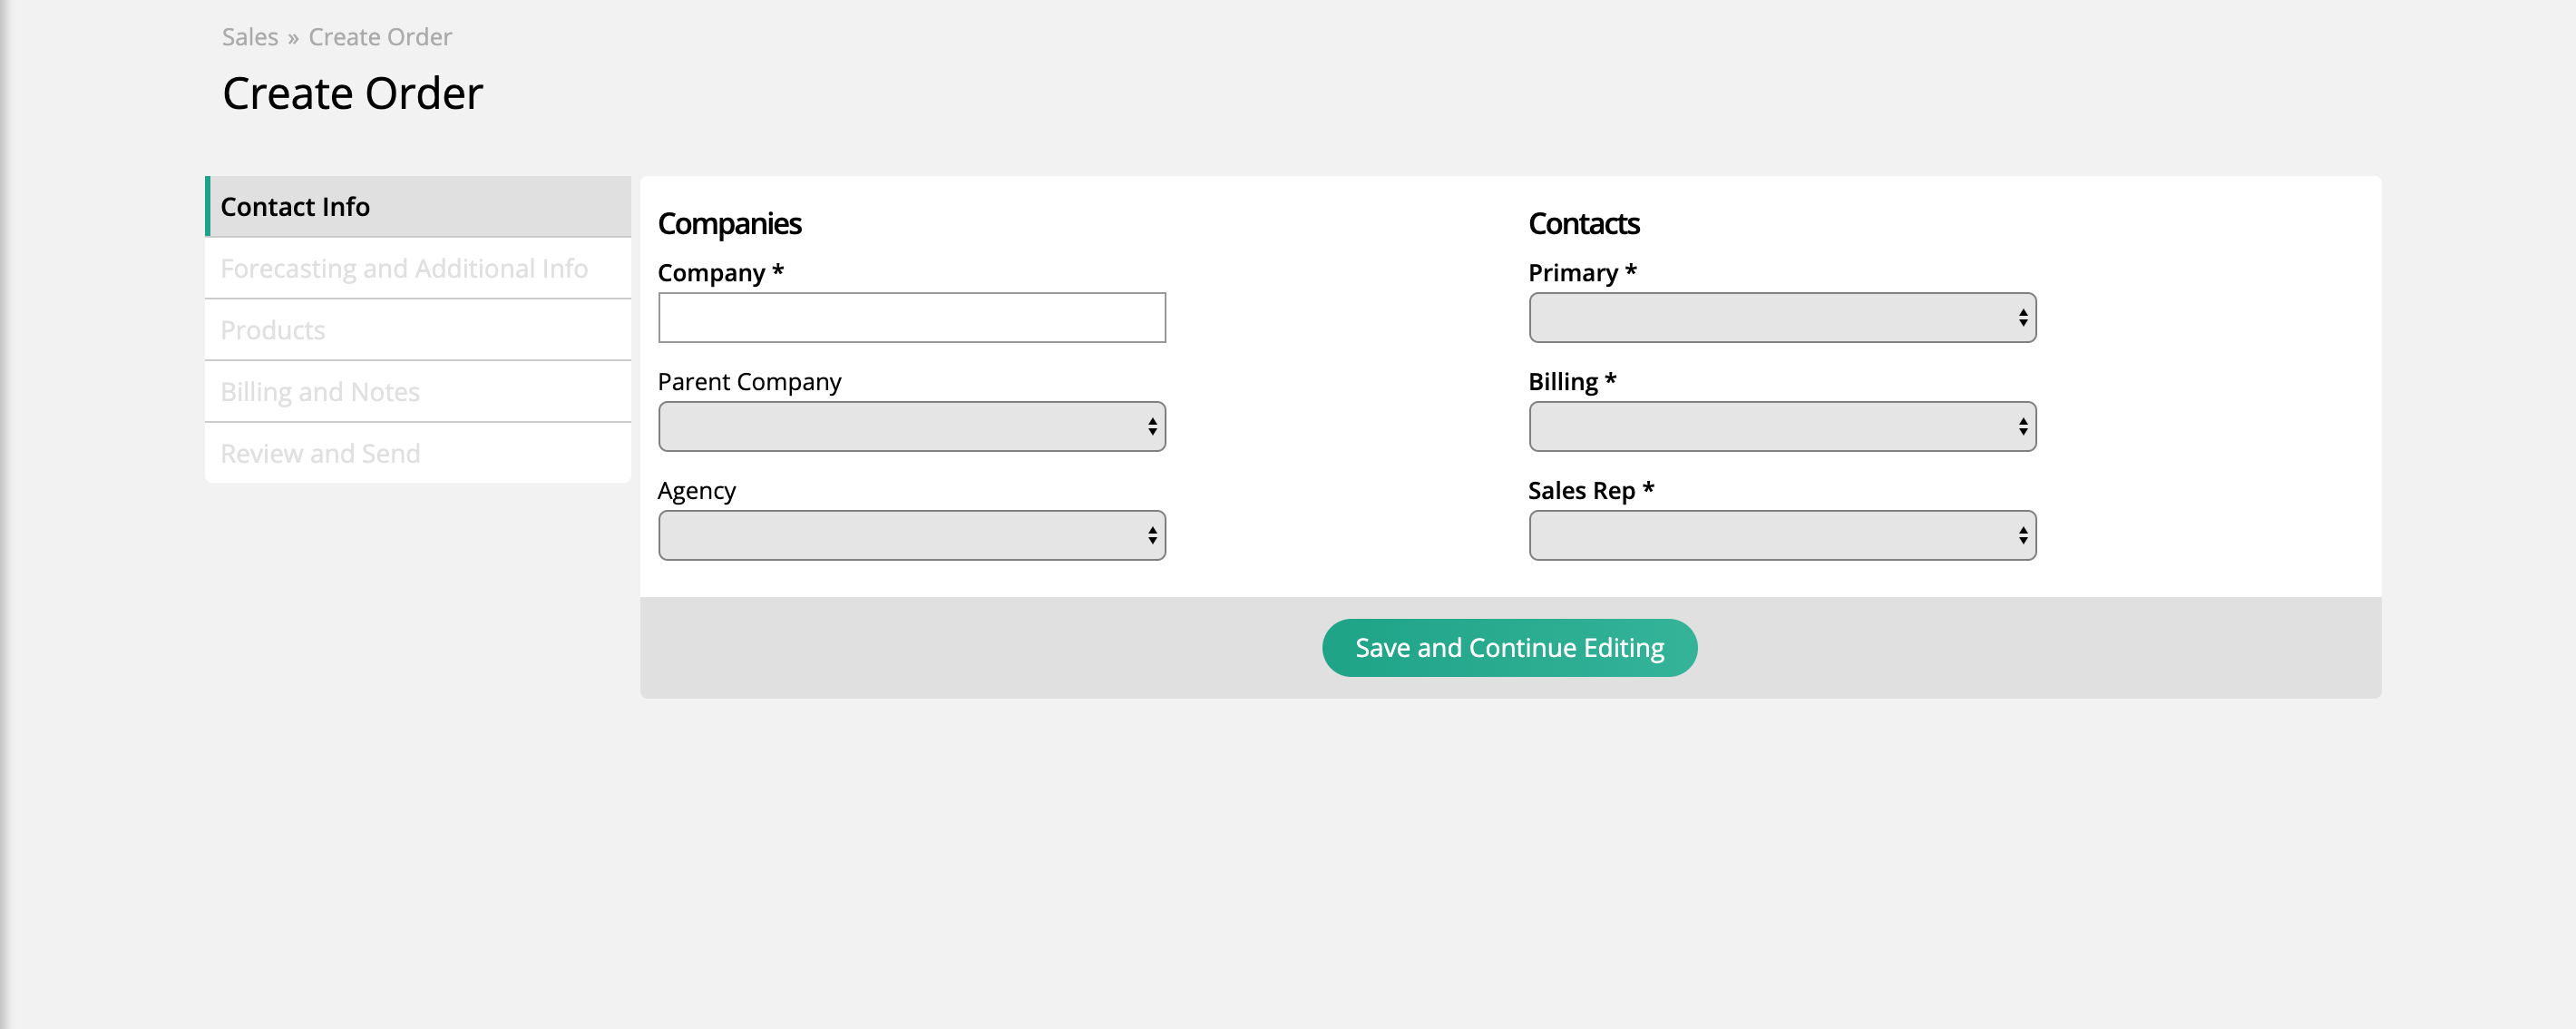Open the Primary contact dropdown
The width and height of the screenshot is (2576, 1029).
pos(1782,318)
